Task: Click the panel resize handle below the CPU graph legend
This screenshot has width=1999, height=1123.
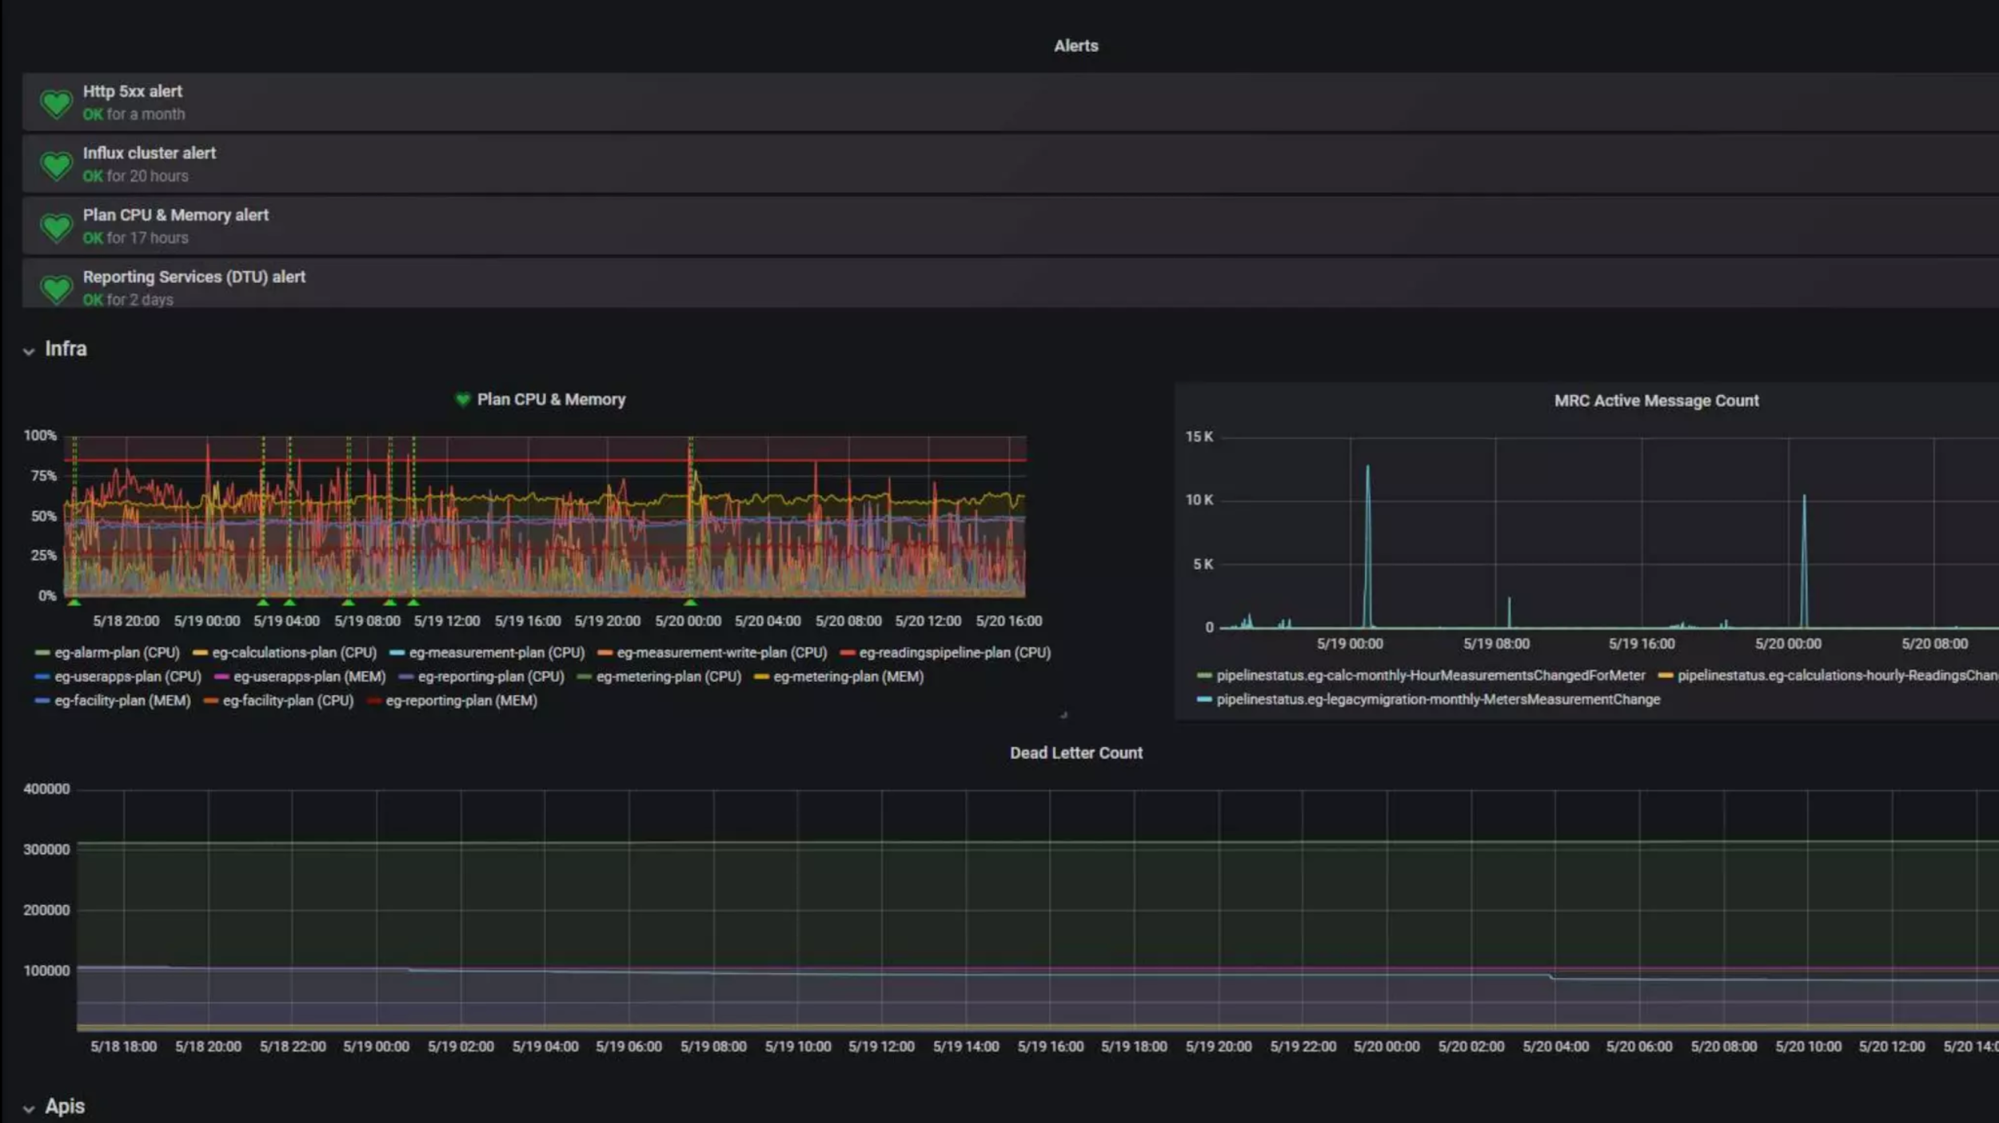Action: point(1063,714)
